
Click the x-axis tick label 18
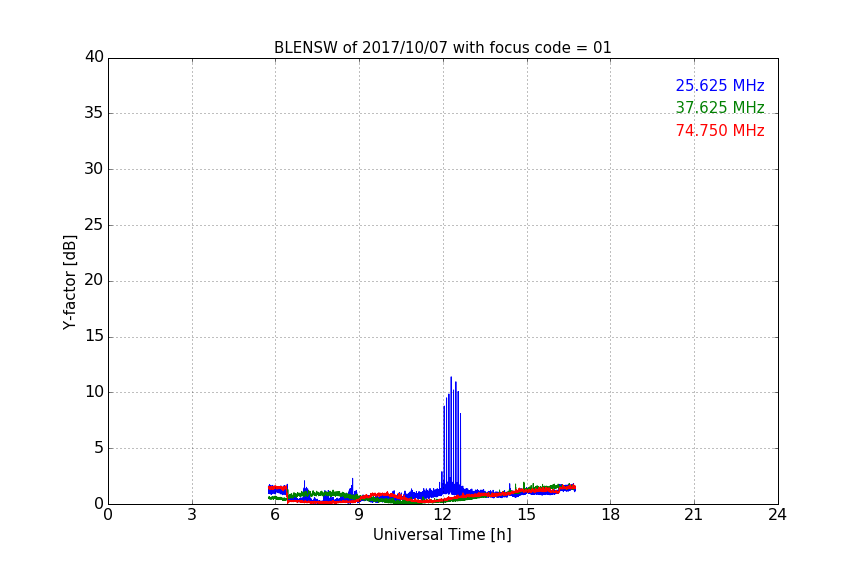(611, 515)
